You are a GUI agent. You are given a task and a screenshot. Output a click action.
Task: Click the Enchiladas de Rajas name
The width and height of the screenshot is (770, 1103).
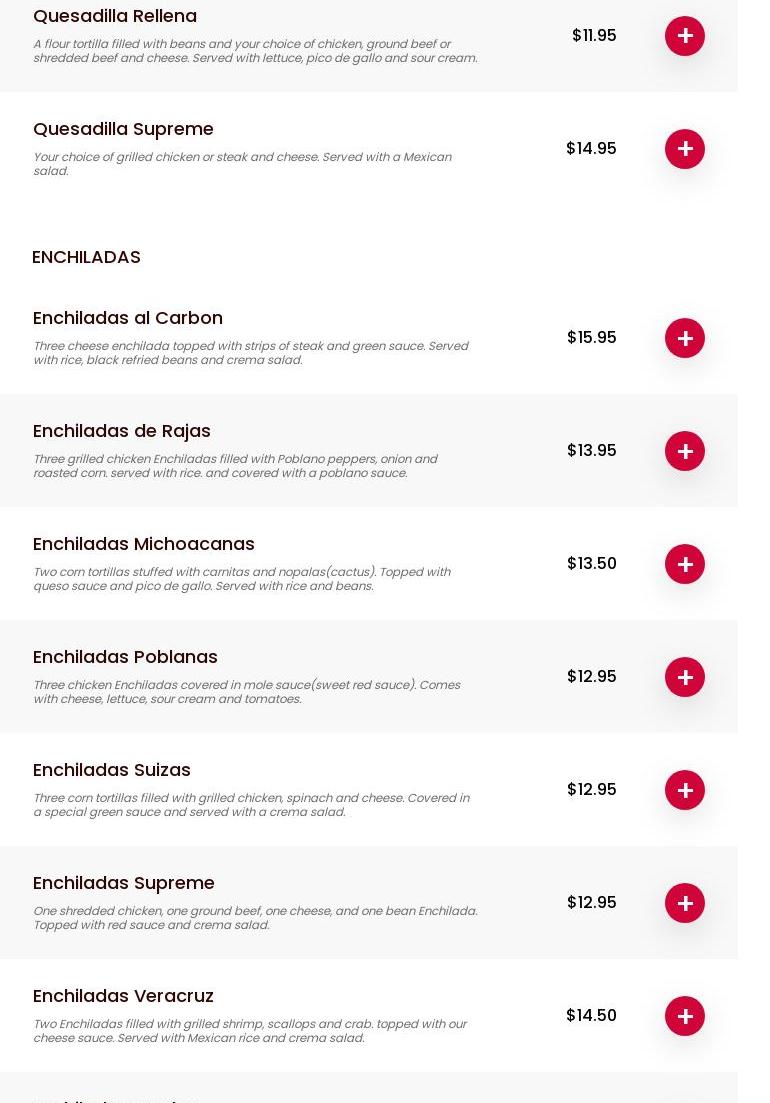tap(122, 431)
